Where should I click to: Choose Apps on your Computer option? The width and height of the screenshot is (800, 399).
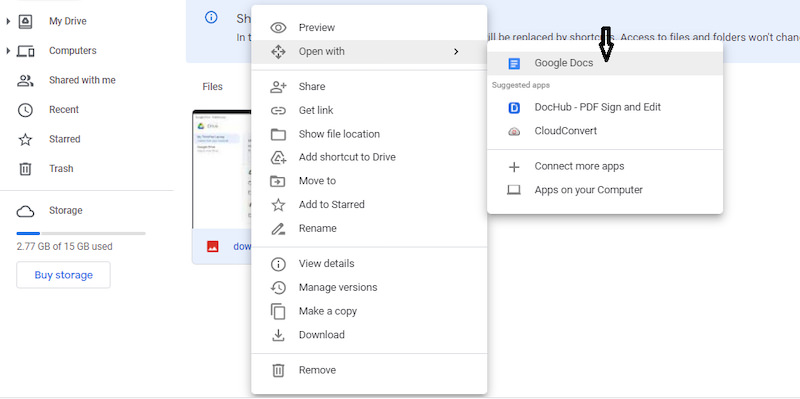point(605,190)
